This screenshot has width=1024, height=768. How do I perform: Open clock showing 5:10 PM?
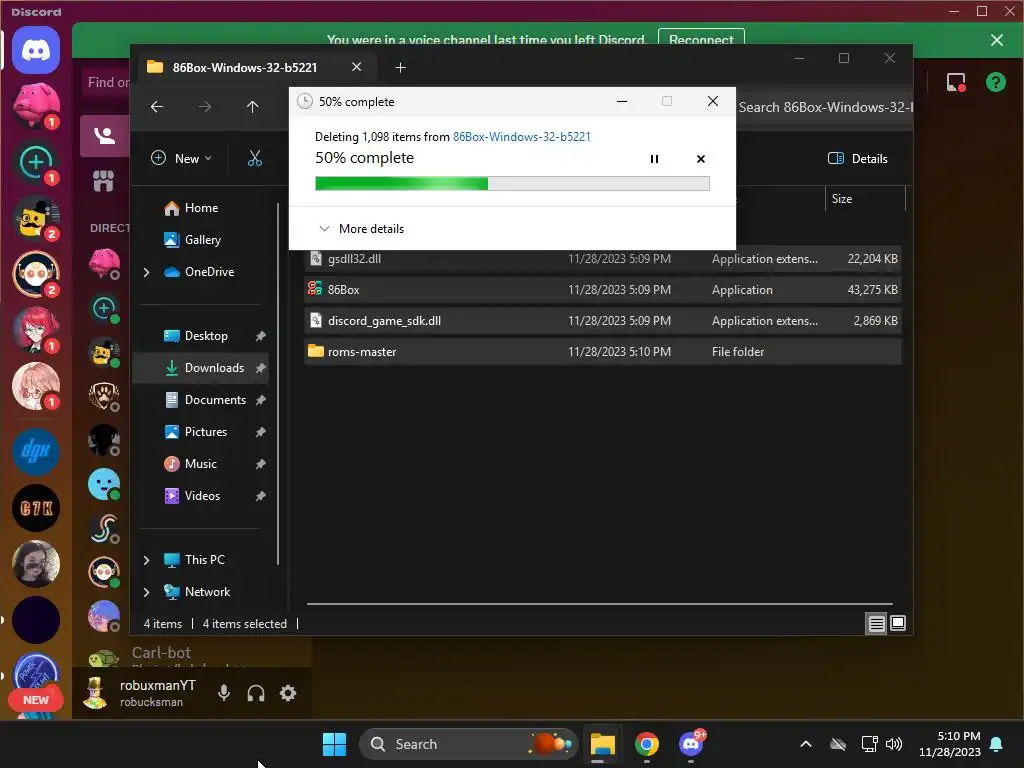950,744
